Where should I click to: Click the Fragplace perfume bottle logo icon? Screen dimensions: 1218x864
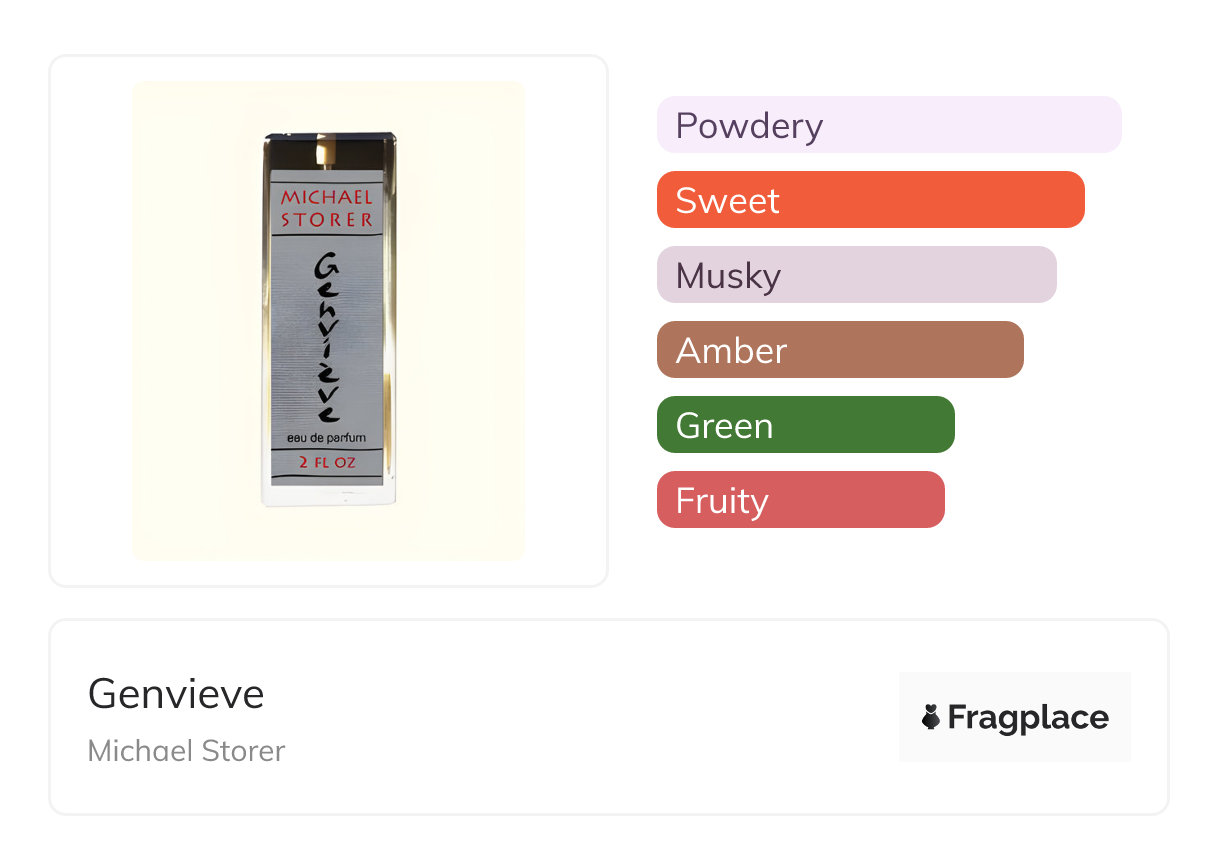(931, 717)
